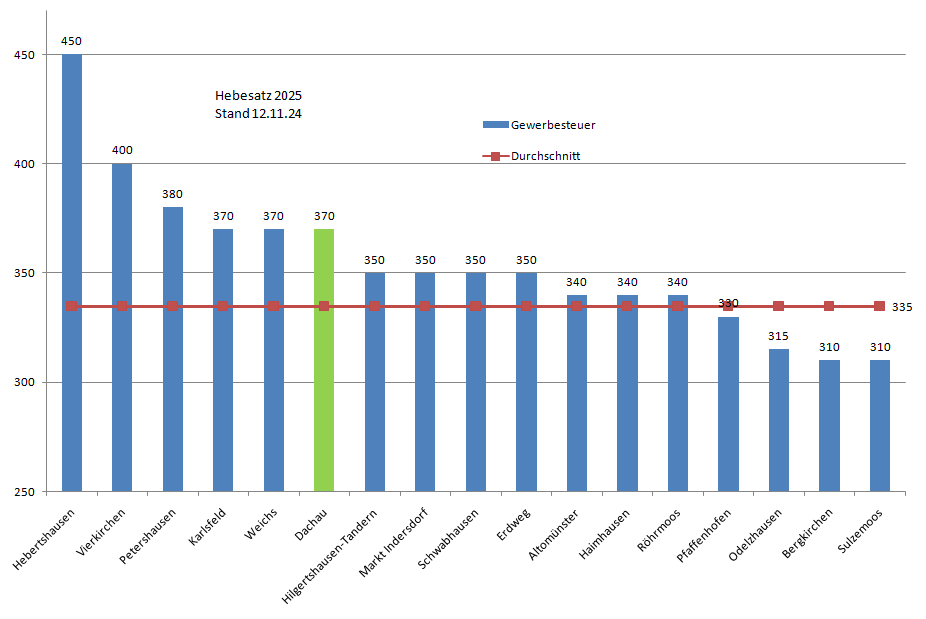Select the Gewerbesteuer legend label
This screenshot has width=926, height=619.
553,125
